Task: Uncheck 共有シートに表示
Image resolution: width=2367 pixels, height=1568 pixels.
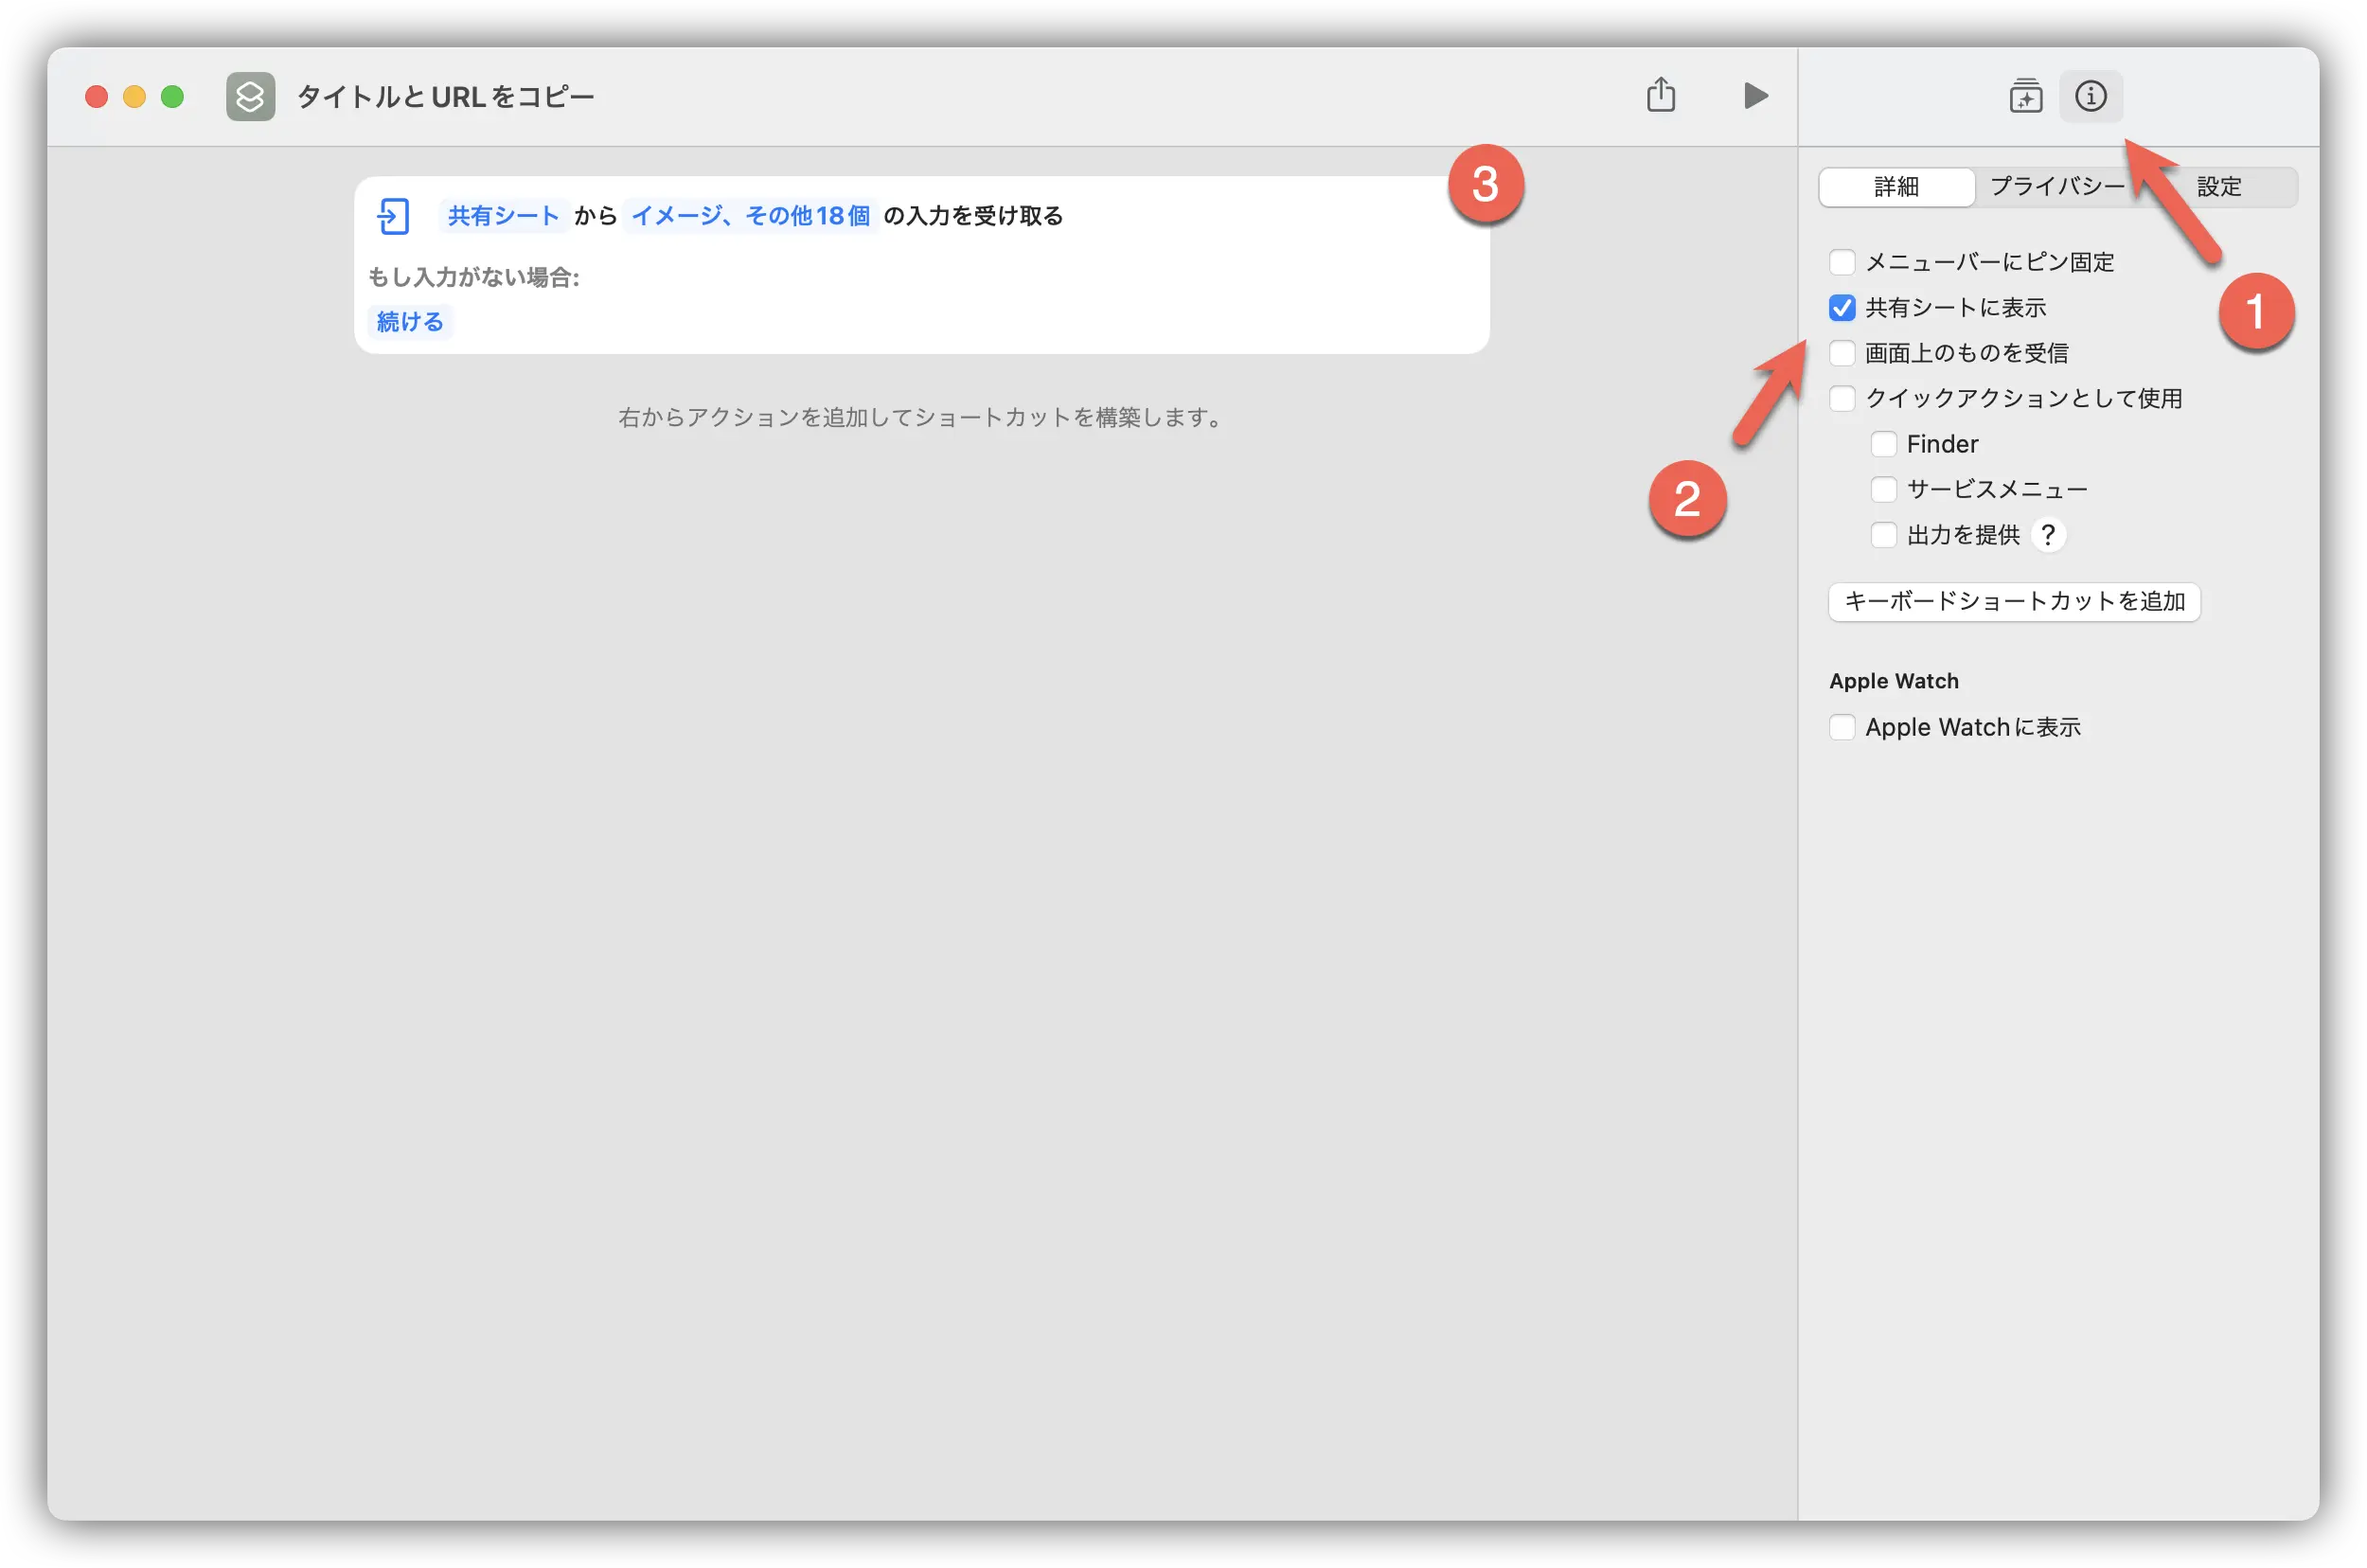Action: click(1842, 307)
